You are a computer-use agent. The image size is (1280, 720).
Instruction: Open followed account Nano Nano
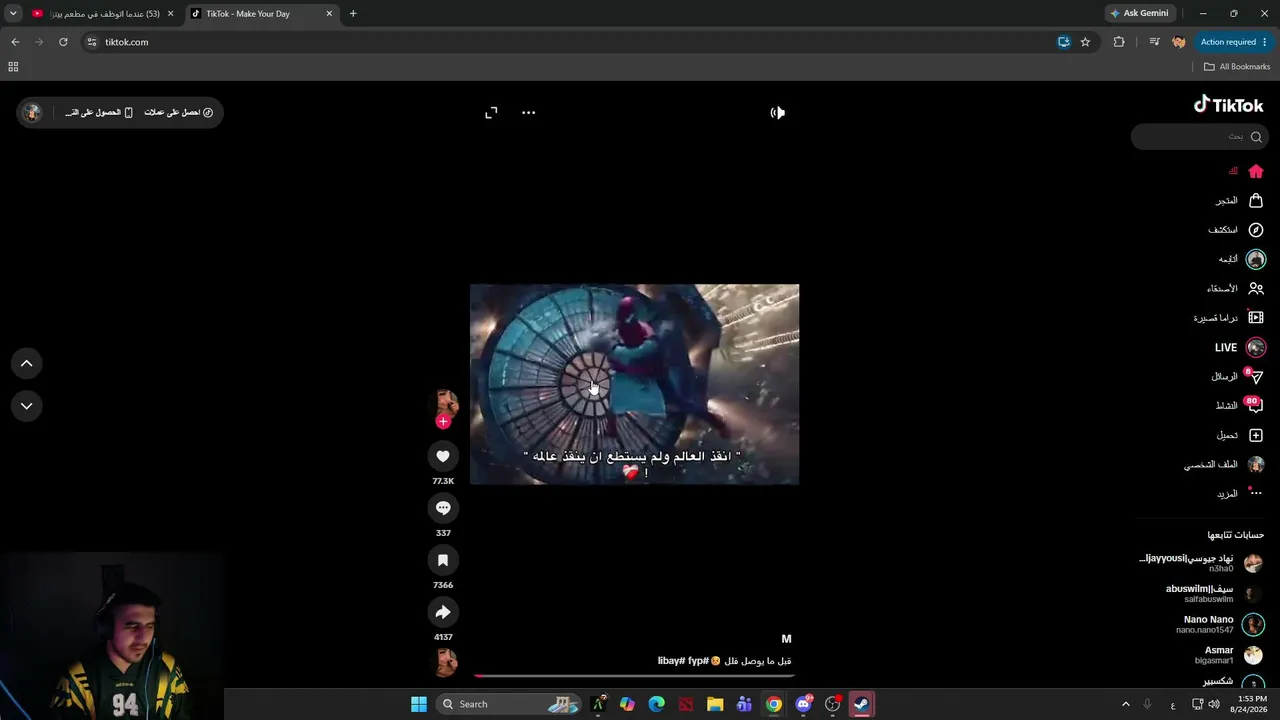click(x=1222, y=624)
